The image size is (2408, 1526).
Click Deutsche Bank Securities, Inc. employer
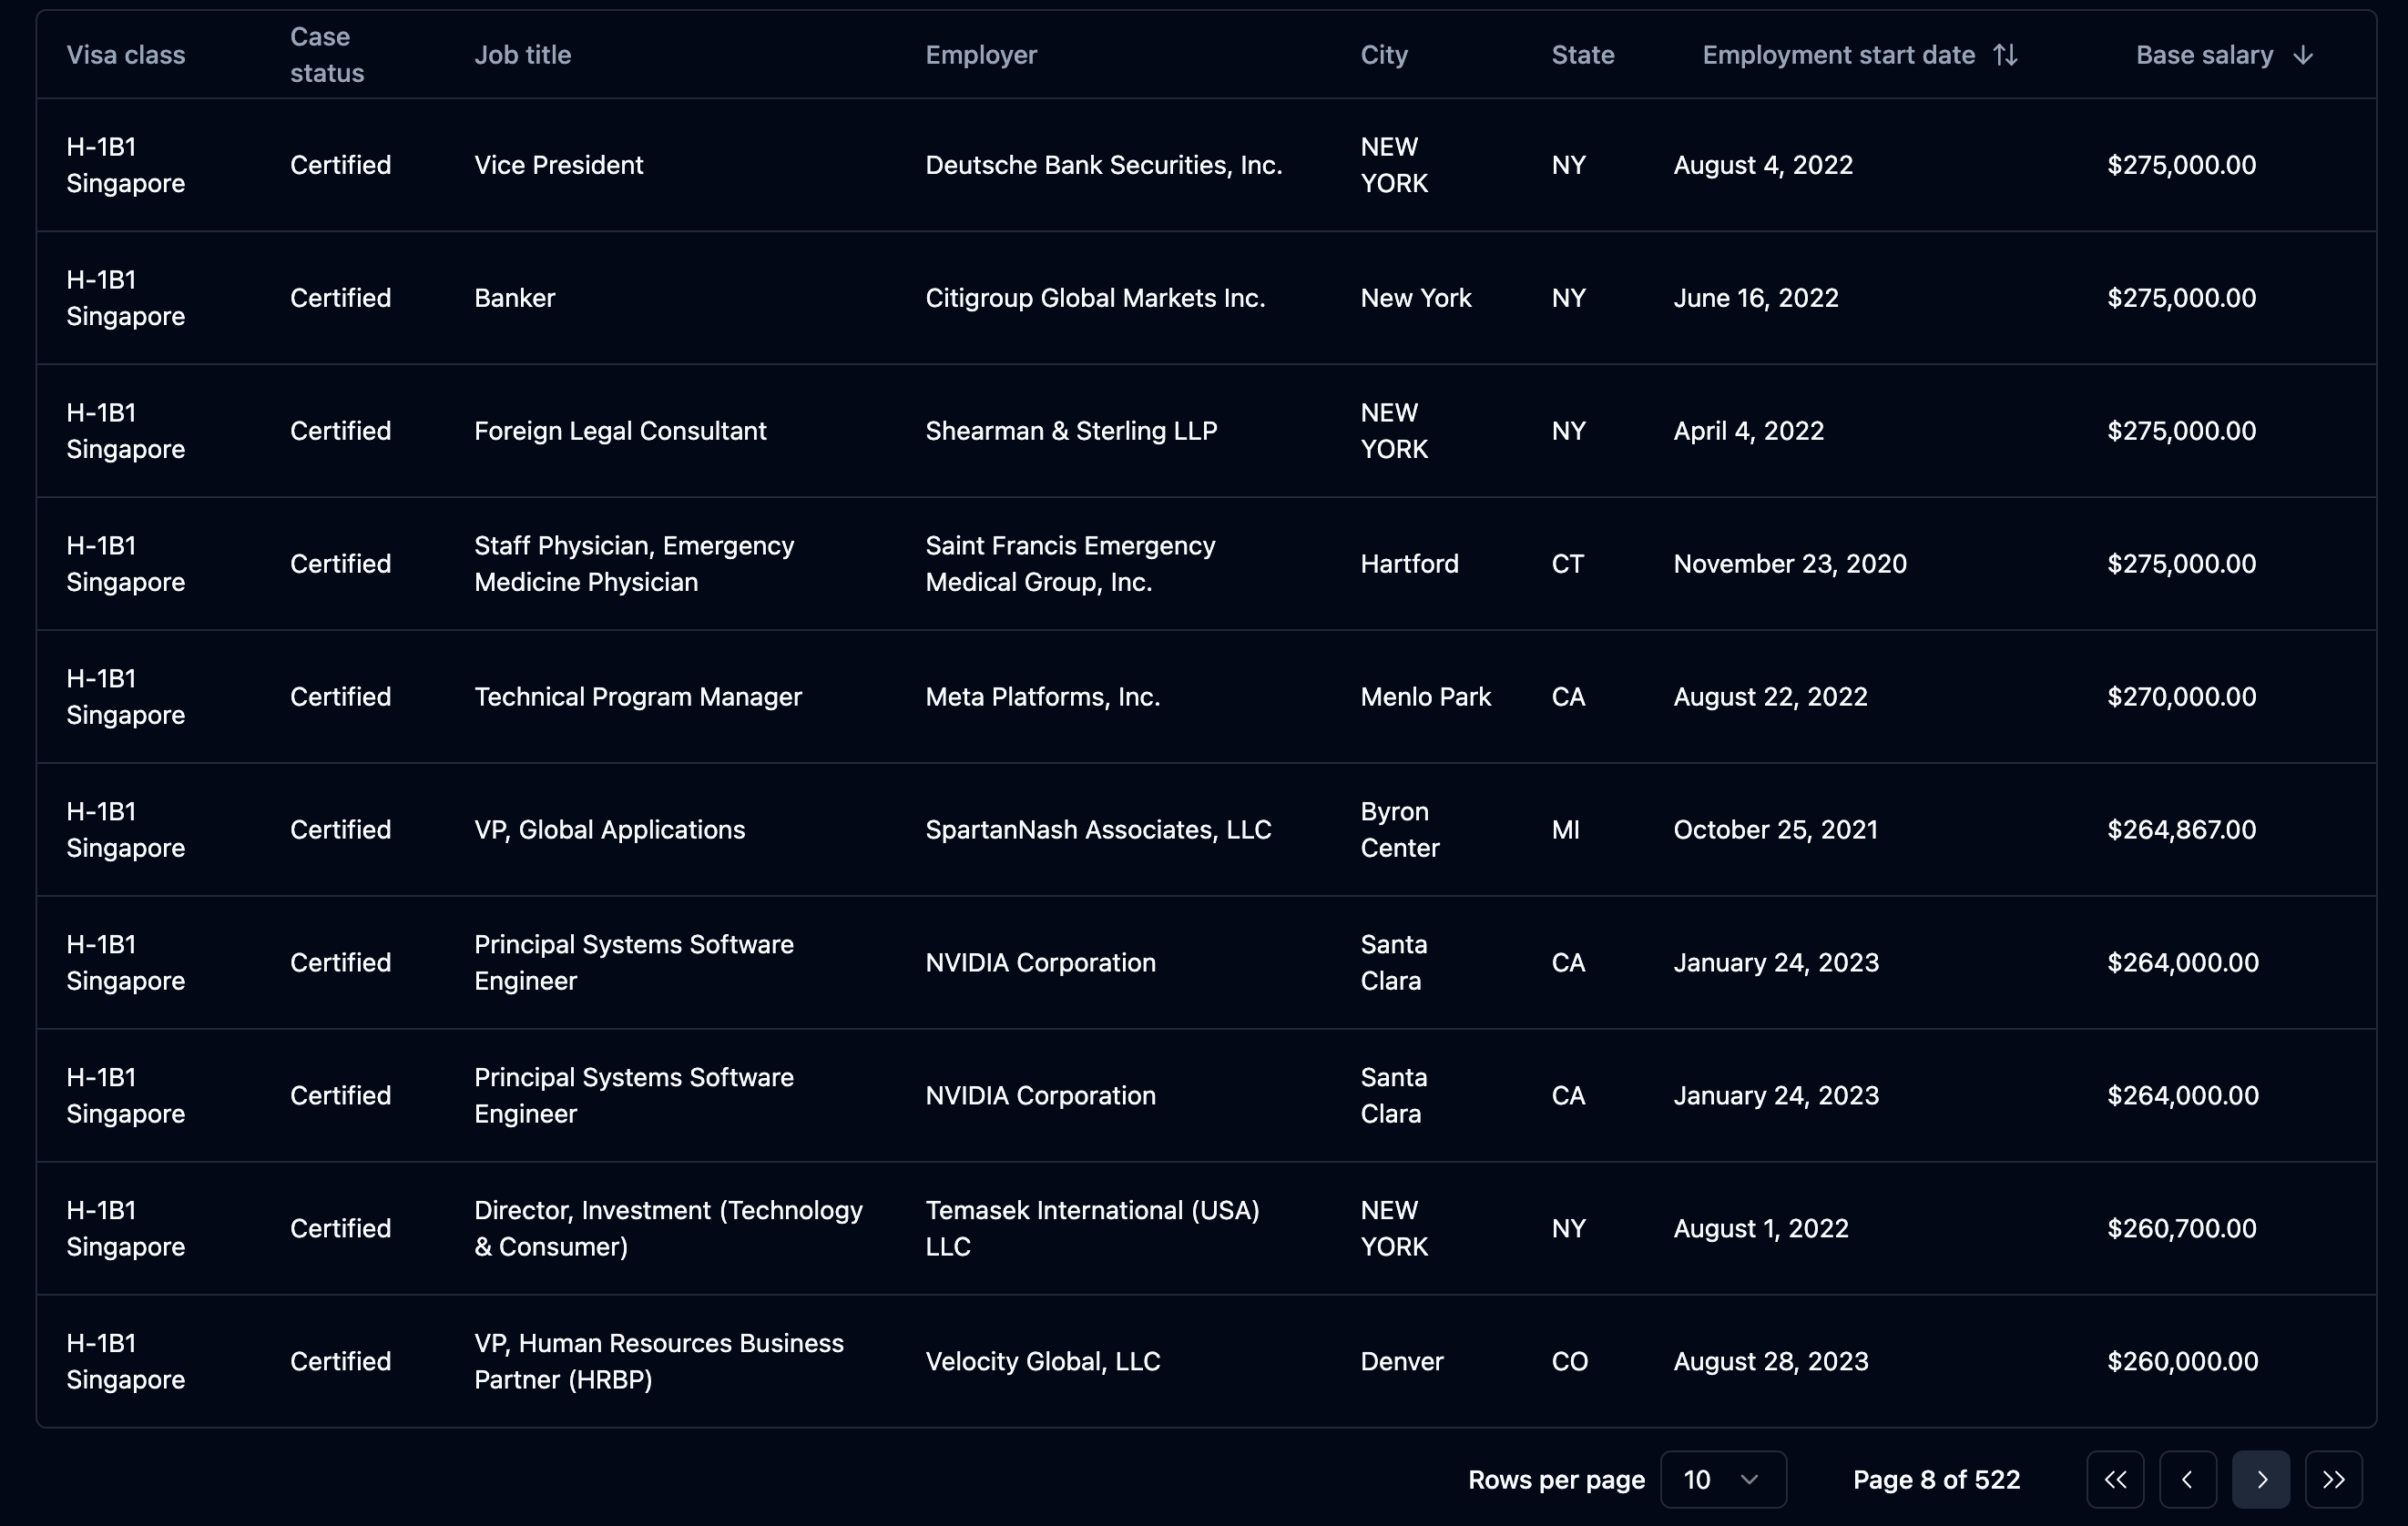tap(1104, 165)
